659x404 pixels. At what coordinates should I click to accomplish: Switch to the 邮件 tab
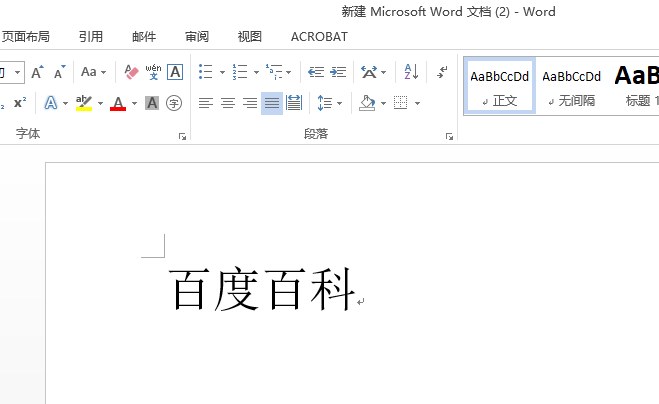pos(144,37)
